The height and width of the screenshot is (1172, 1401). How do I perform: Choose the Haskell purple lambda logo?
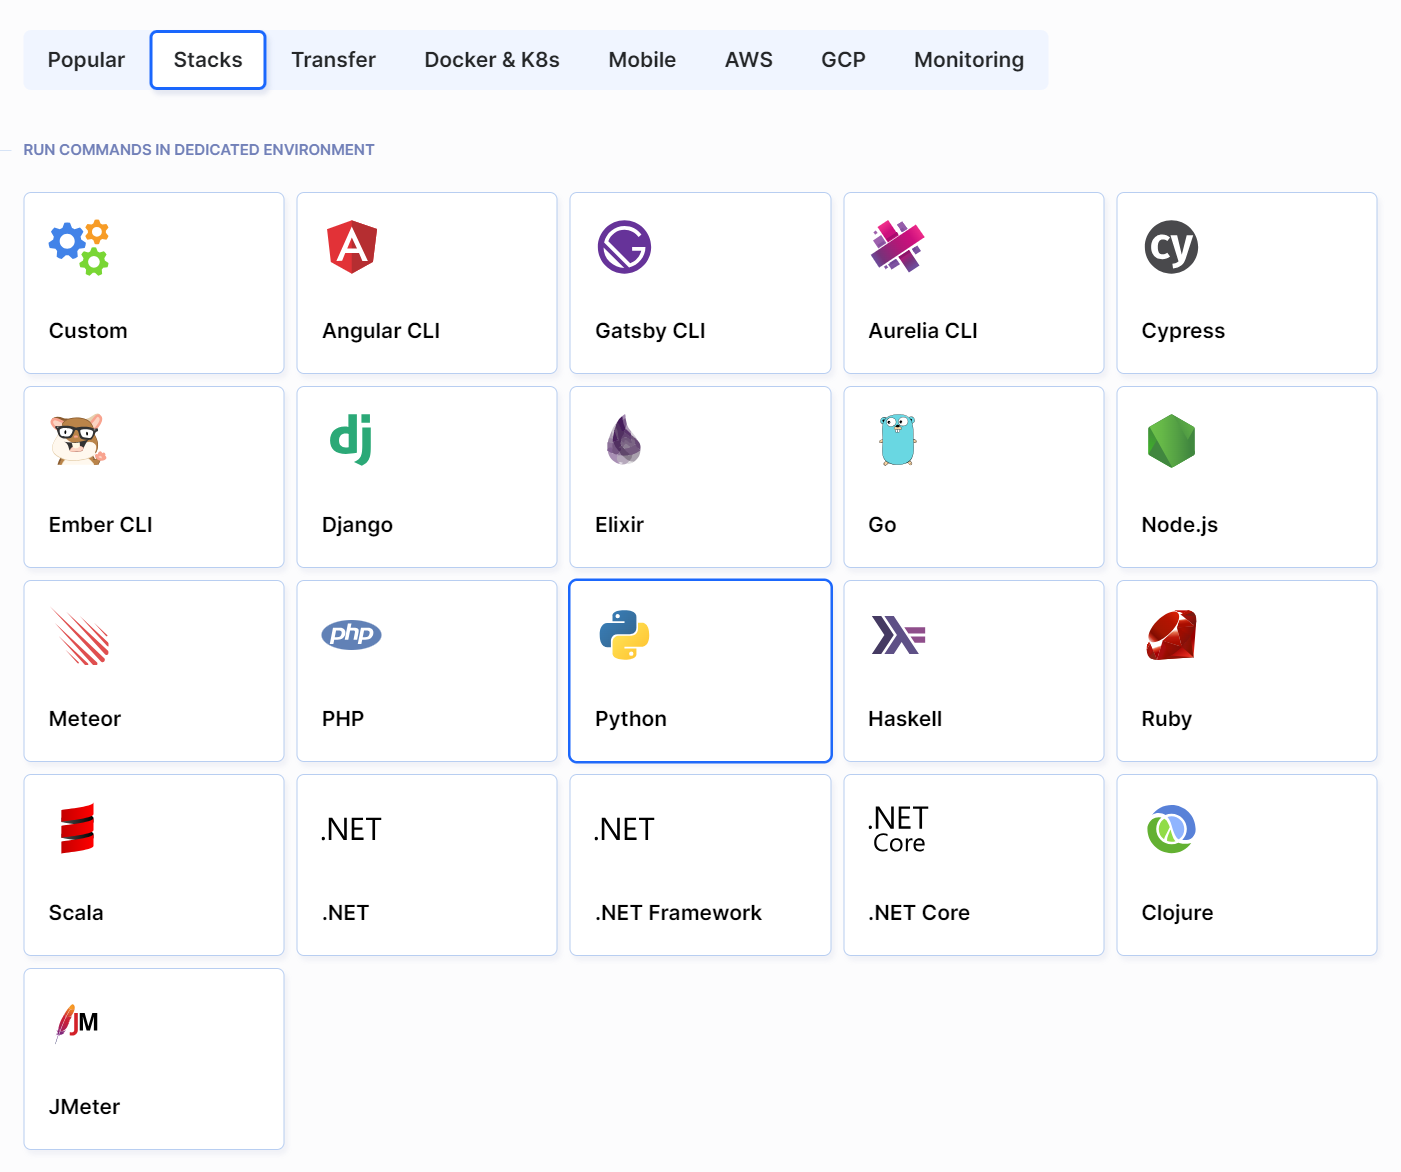[x=898, y=635]
